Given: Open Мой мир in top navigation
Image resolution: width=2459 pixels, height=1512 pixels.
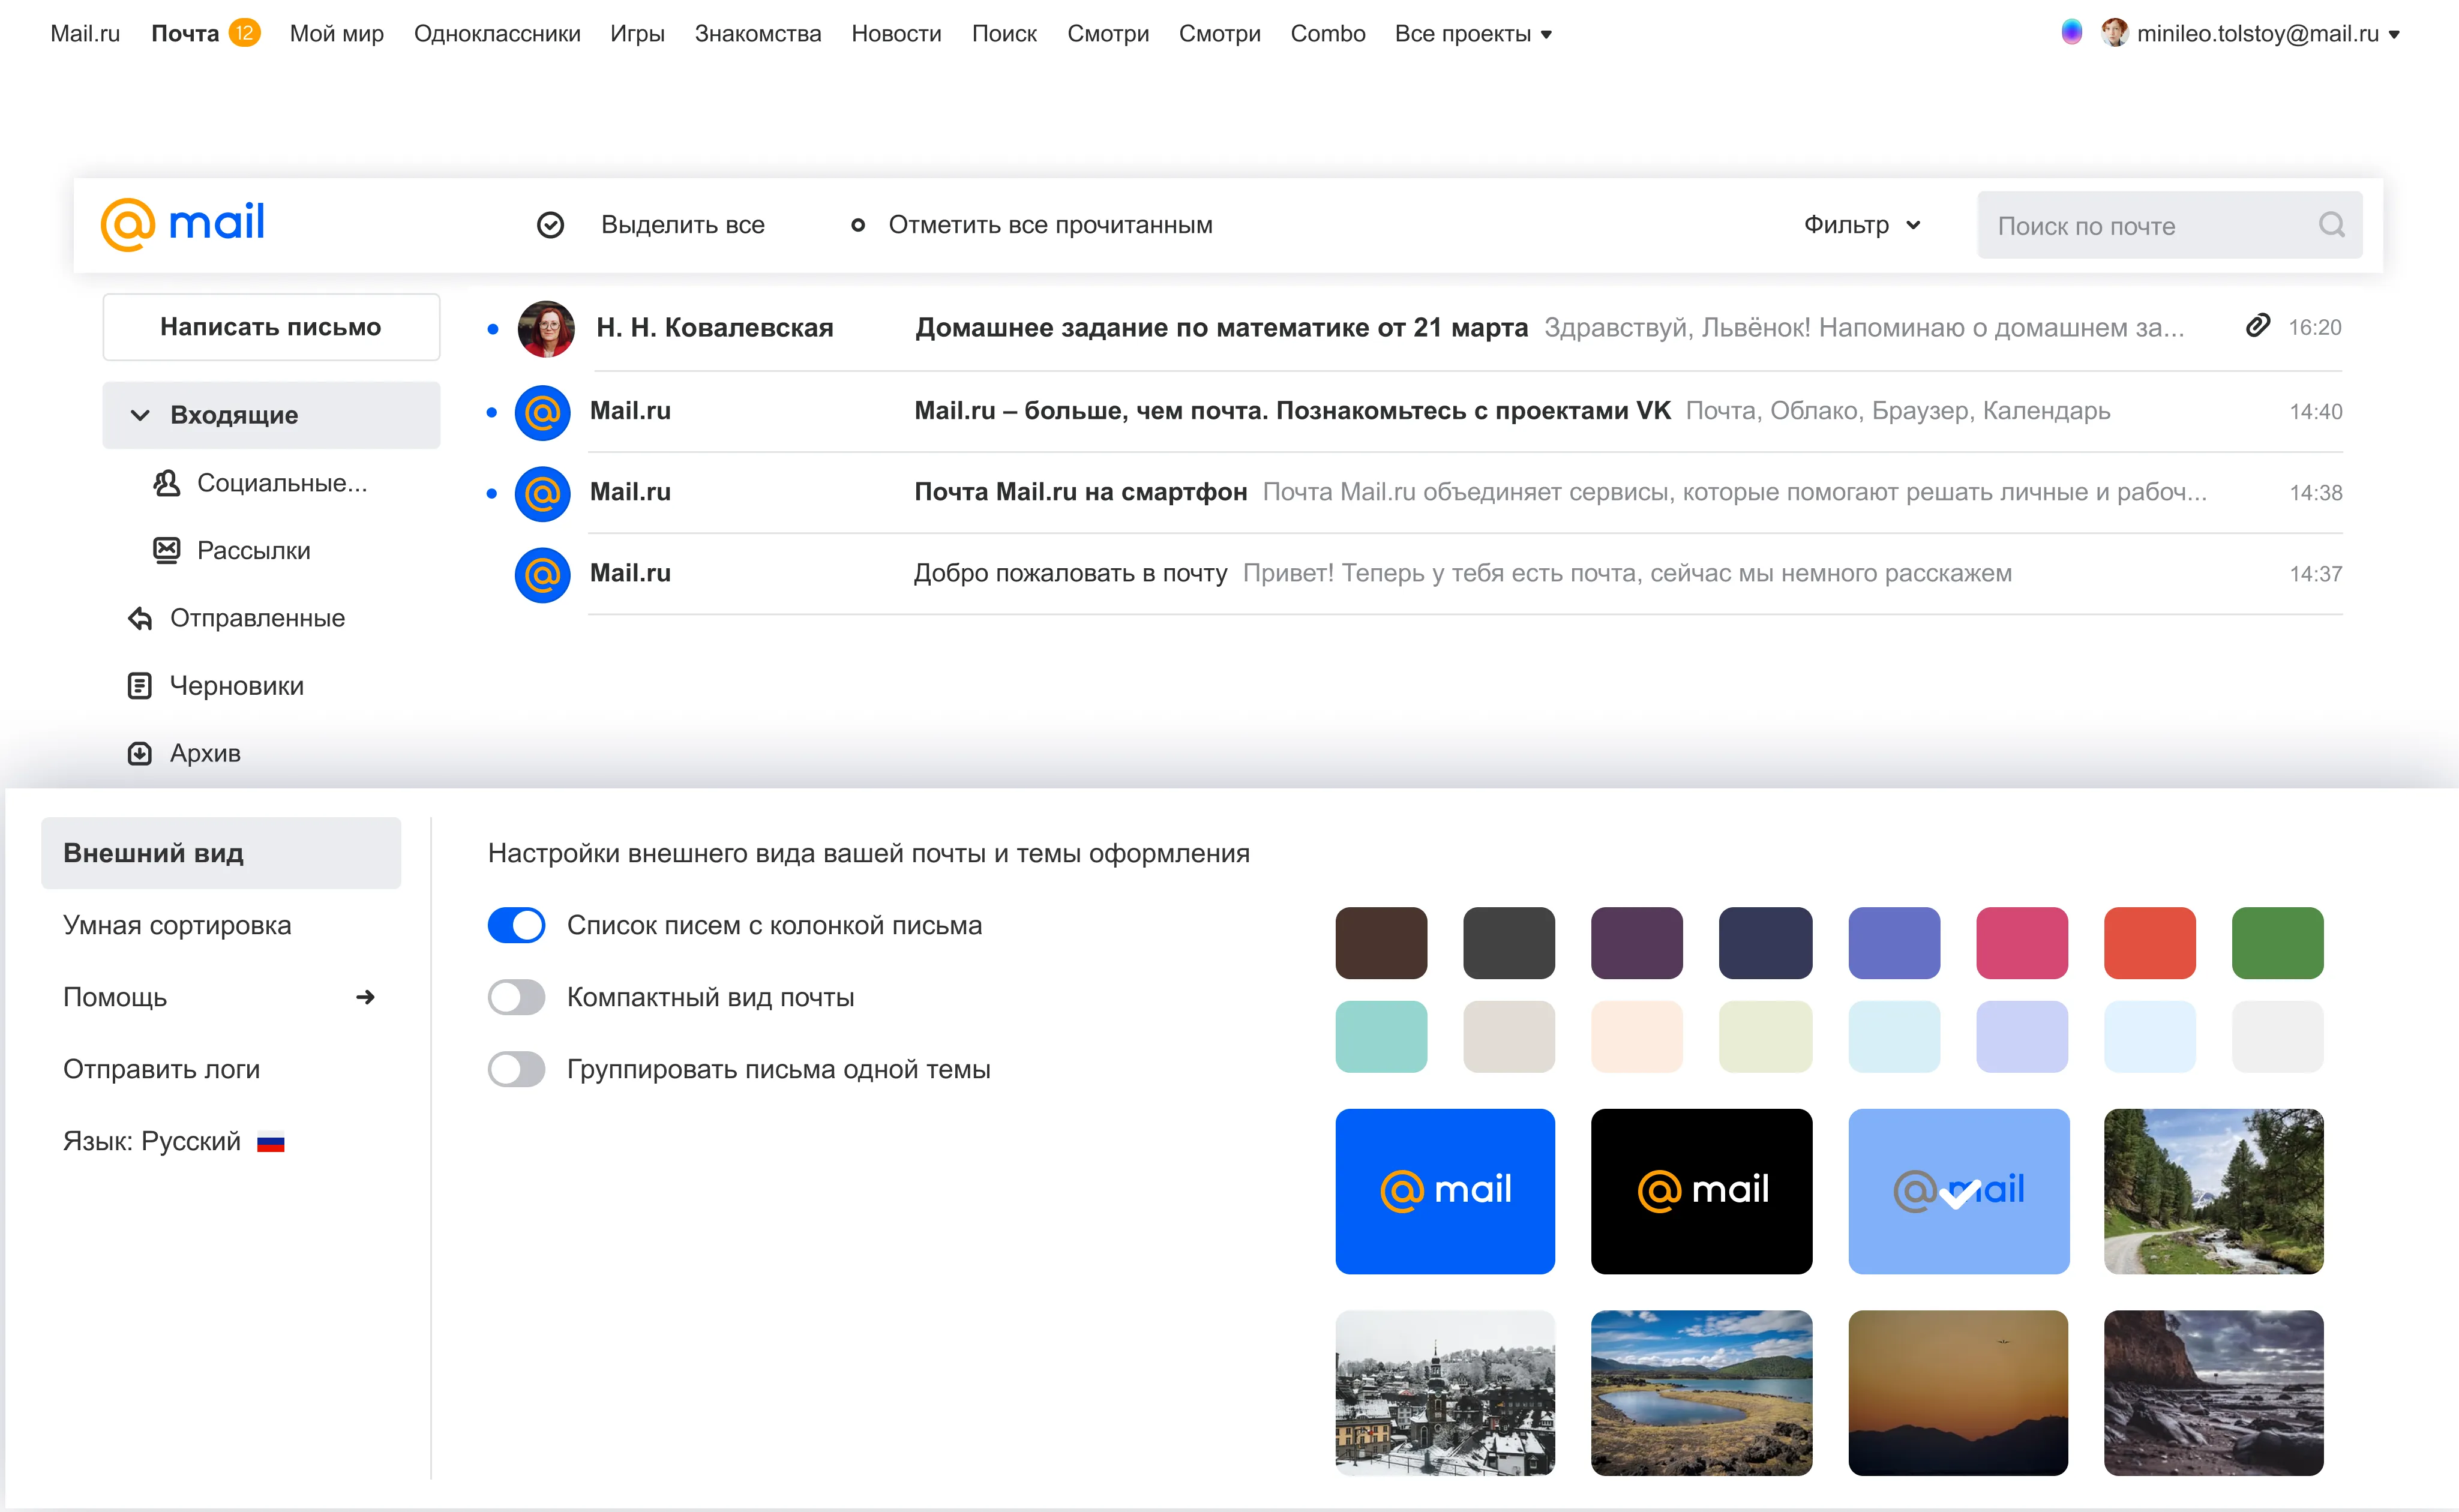Looking at the screenshot, I should [336, 33].
